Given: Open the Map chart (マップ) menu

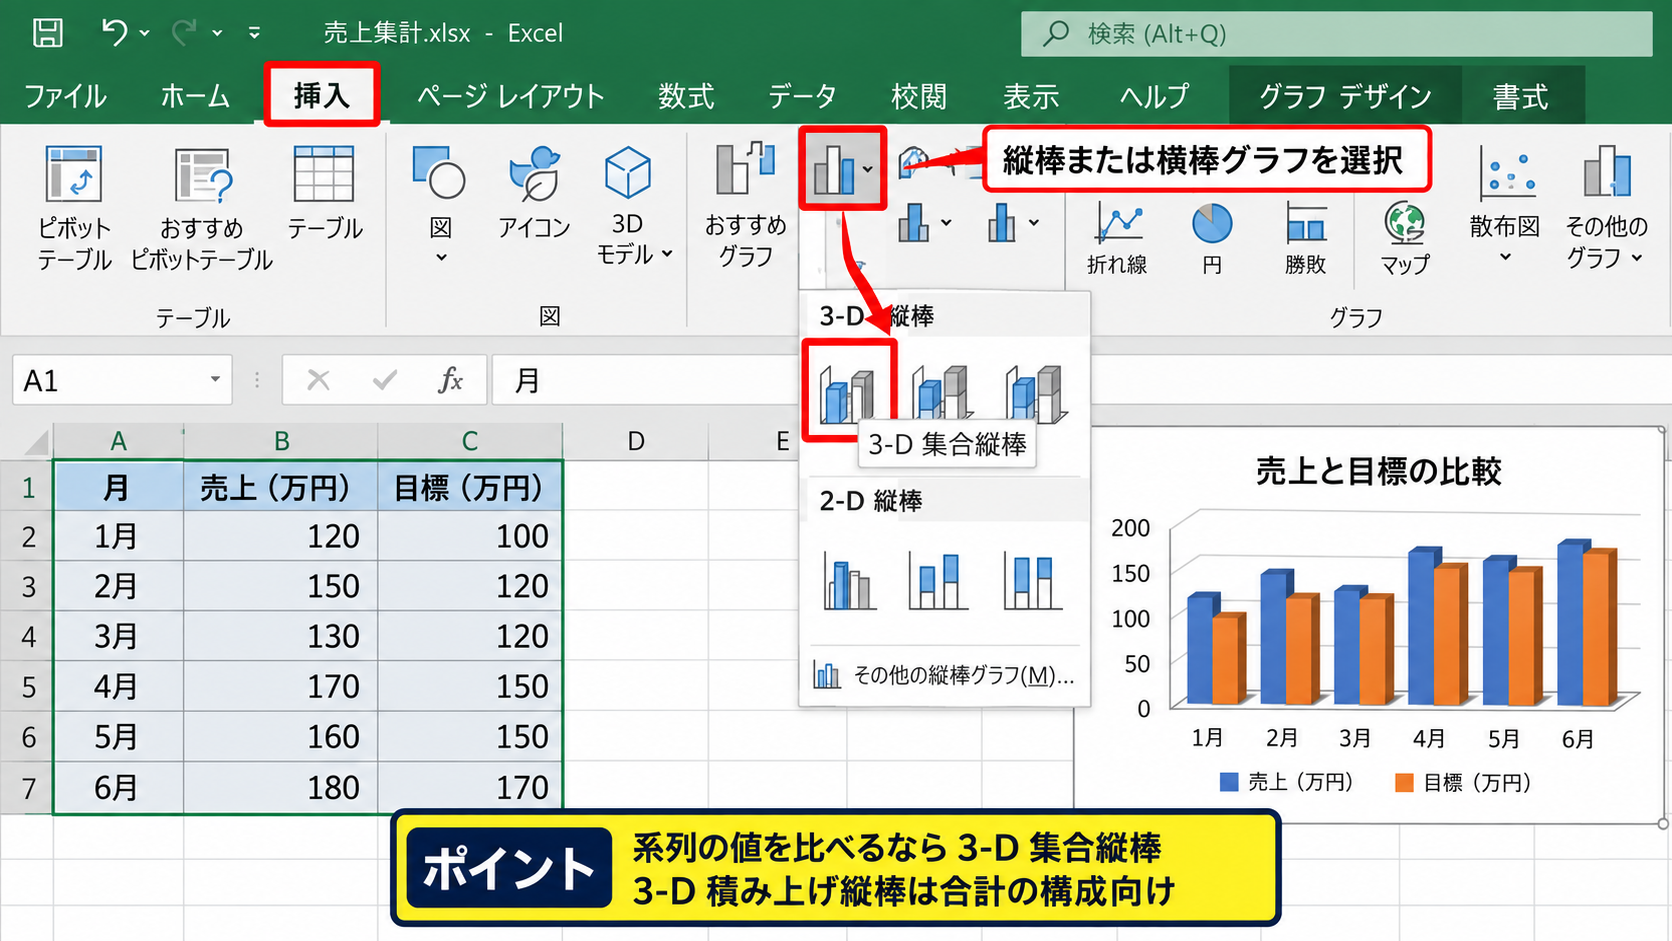Looking at the screenshot, I should click(1405, 238).
